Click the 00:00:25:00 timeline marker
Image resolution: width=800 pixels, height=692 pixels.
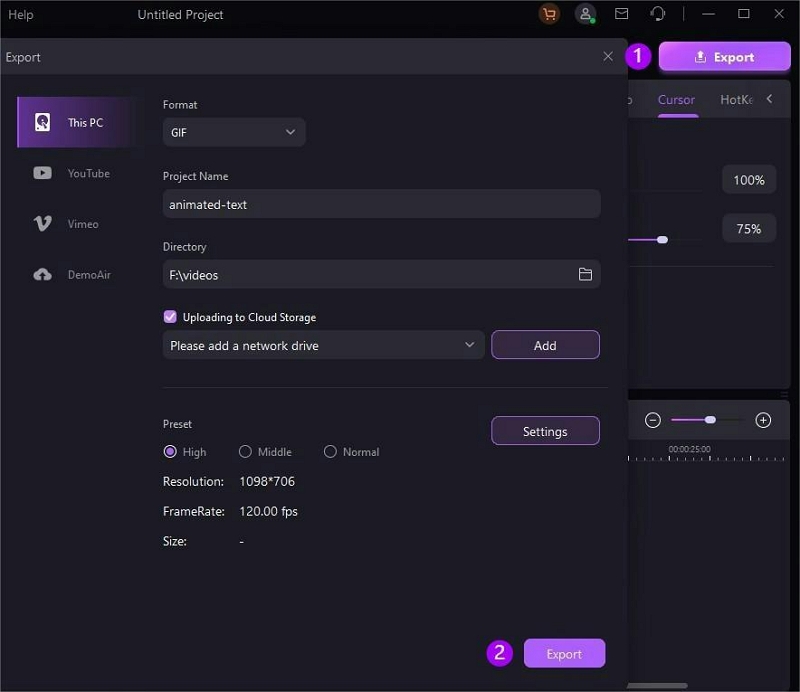689,449
